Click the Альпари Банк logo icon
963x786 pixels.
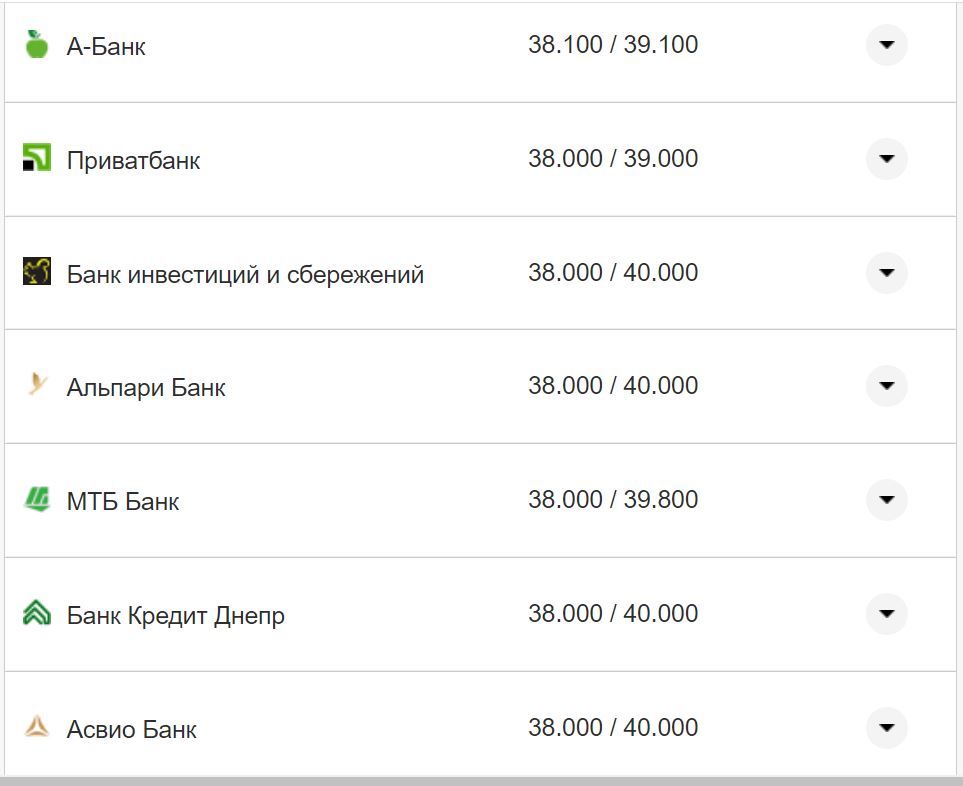click(x=37, y=385)
